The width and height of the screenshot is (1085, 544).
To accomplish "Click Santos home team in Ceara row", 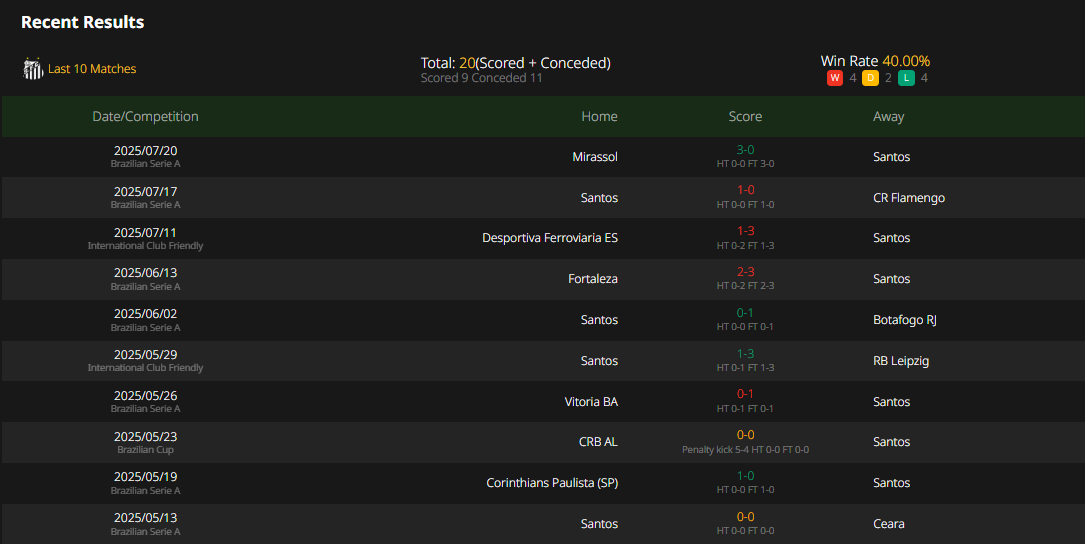I will coord(599,523).
